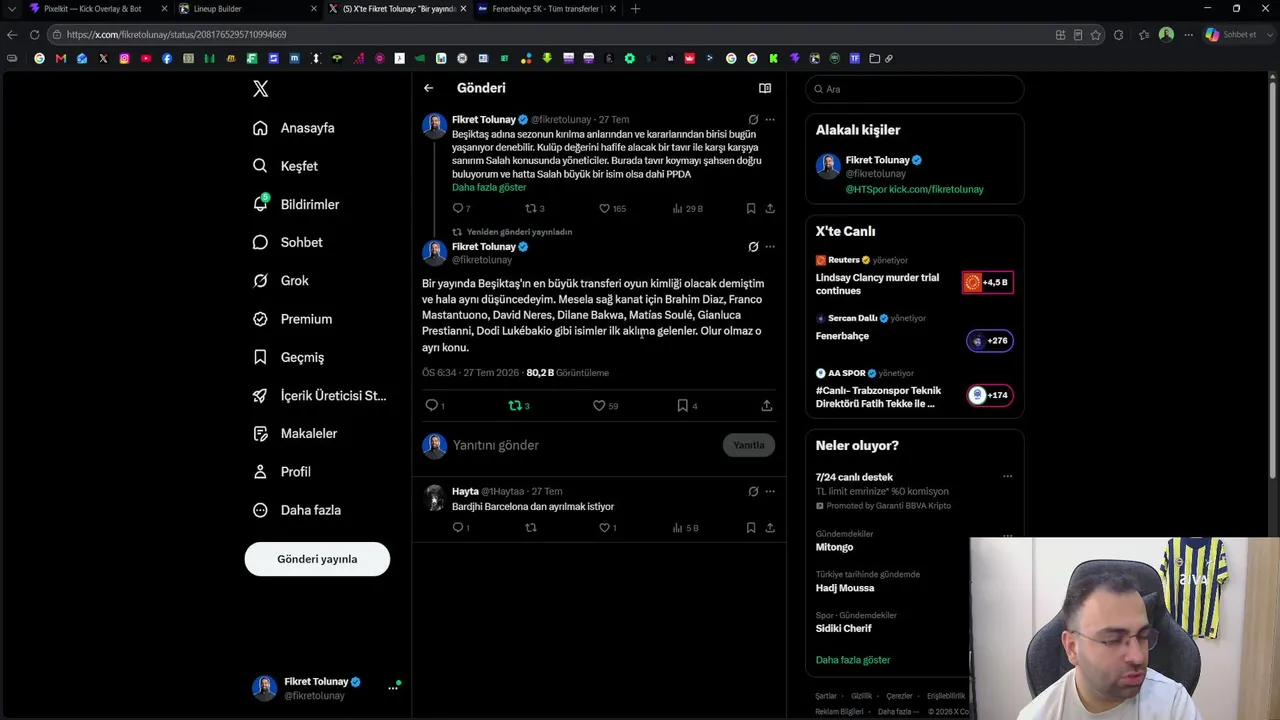Reply to Hayta's Bardjhi comment
The height and width of the screenshot is (720, 1280).
click(458, 527)
